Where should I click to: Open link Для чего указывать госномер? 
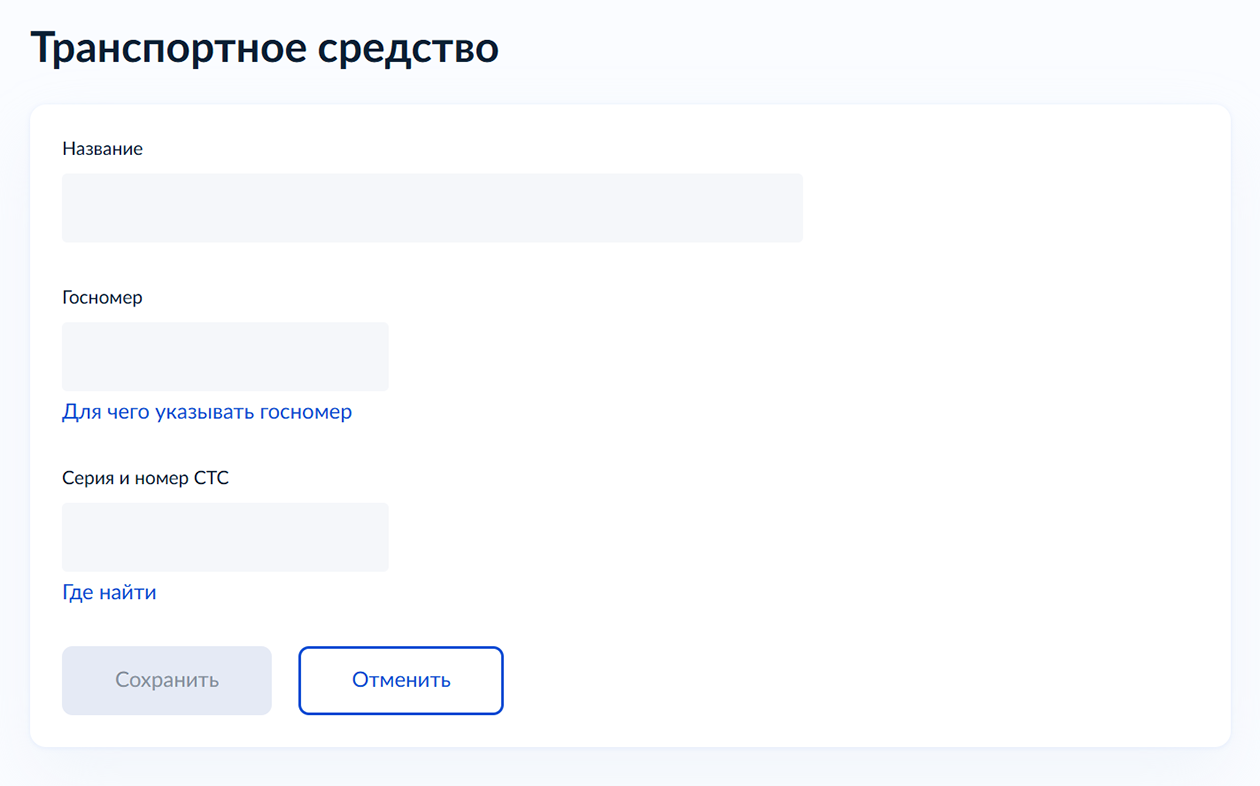(206, 411)
